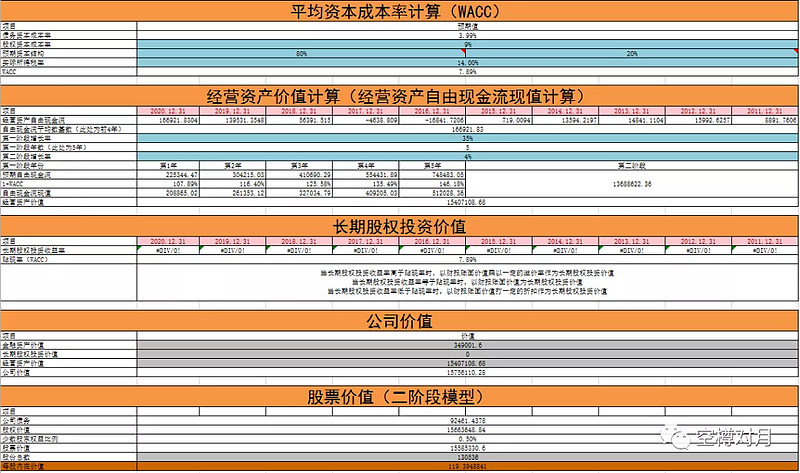This screenshot has height=473, width=800.
Task: Select the blue 9% equity cost cell
Action: pos(467,44)
